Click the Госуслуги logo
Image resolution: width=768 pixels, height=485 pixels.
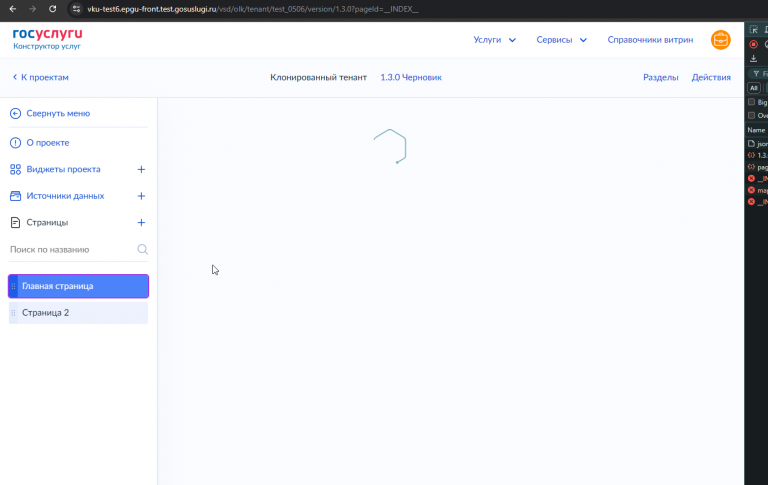48,39
